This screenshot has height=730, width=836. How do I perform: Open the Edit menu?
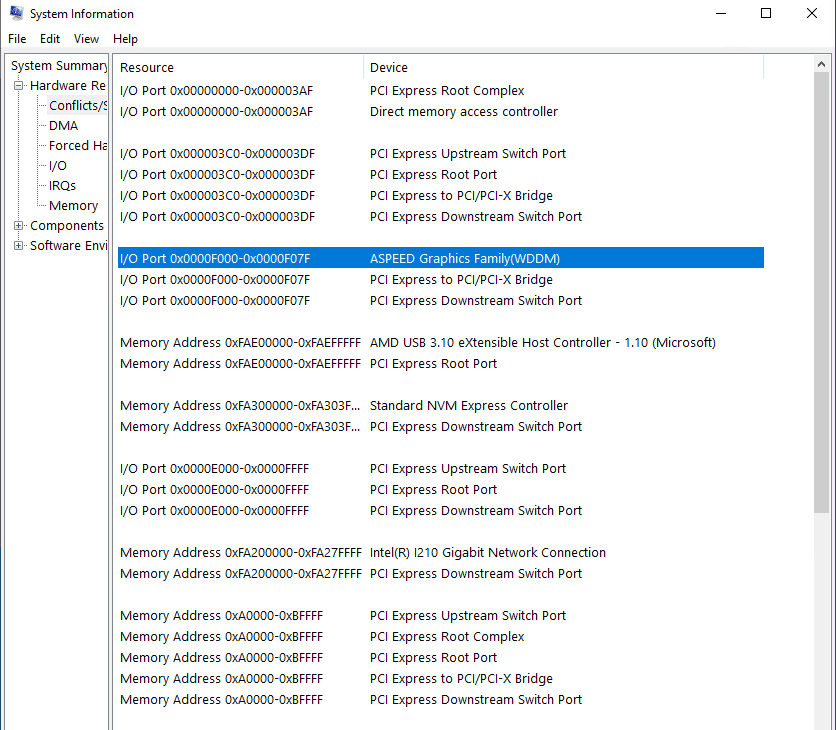[x=50, y=39]
